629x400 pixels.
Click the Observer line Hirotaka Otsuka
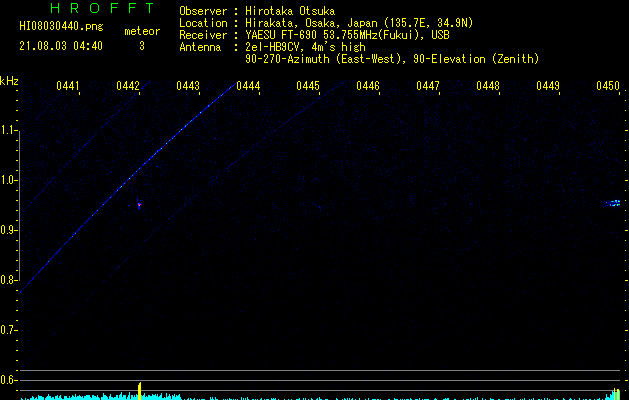[257, 11]
